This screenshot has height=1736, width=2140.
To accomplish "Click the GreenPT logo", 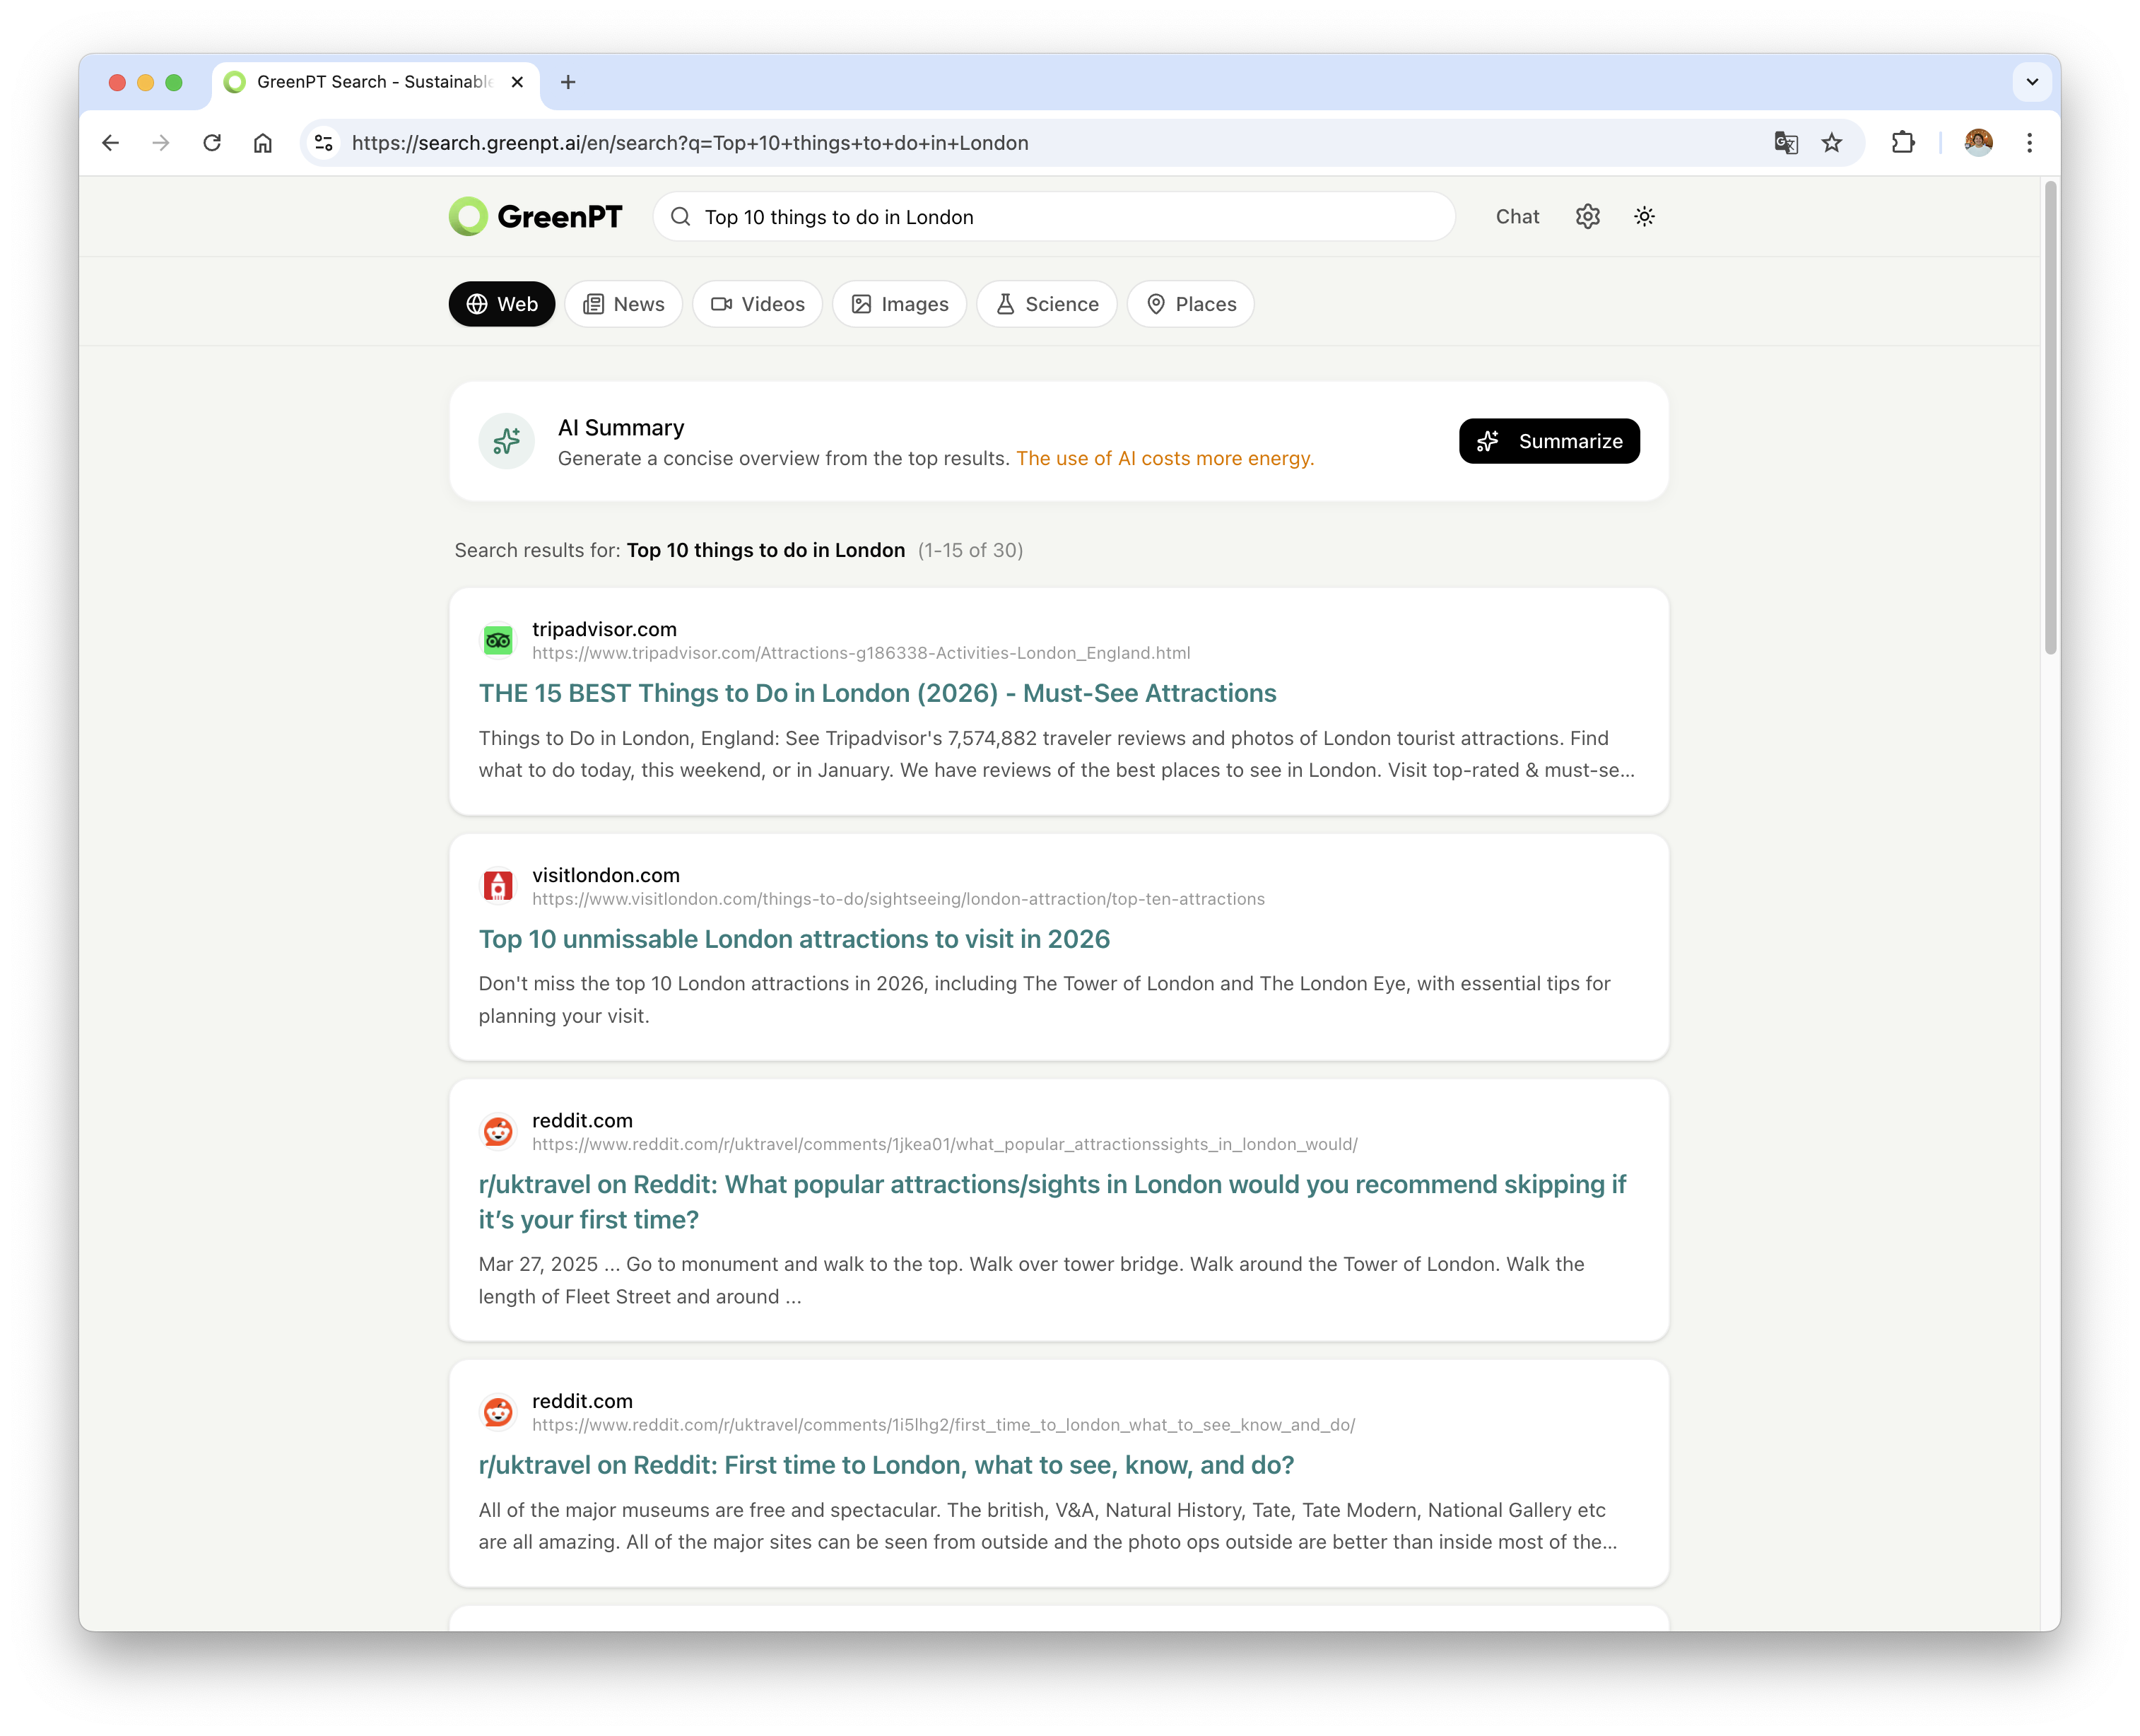I will [x=535, y=216].
